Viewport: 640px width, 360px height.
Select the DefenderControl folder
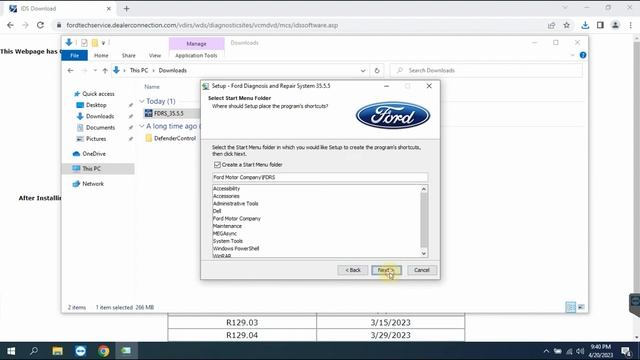pos(175,138)
